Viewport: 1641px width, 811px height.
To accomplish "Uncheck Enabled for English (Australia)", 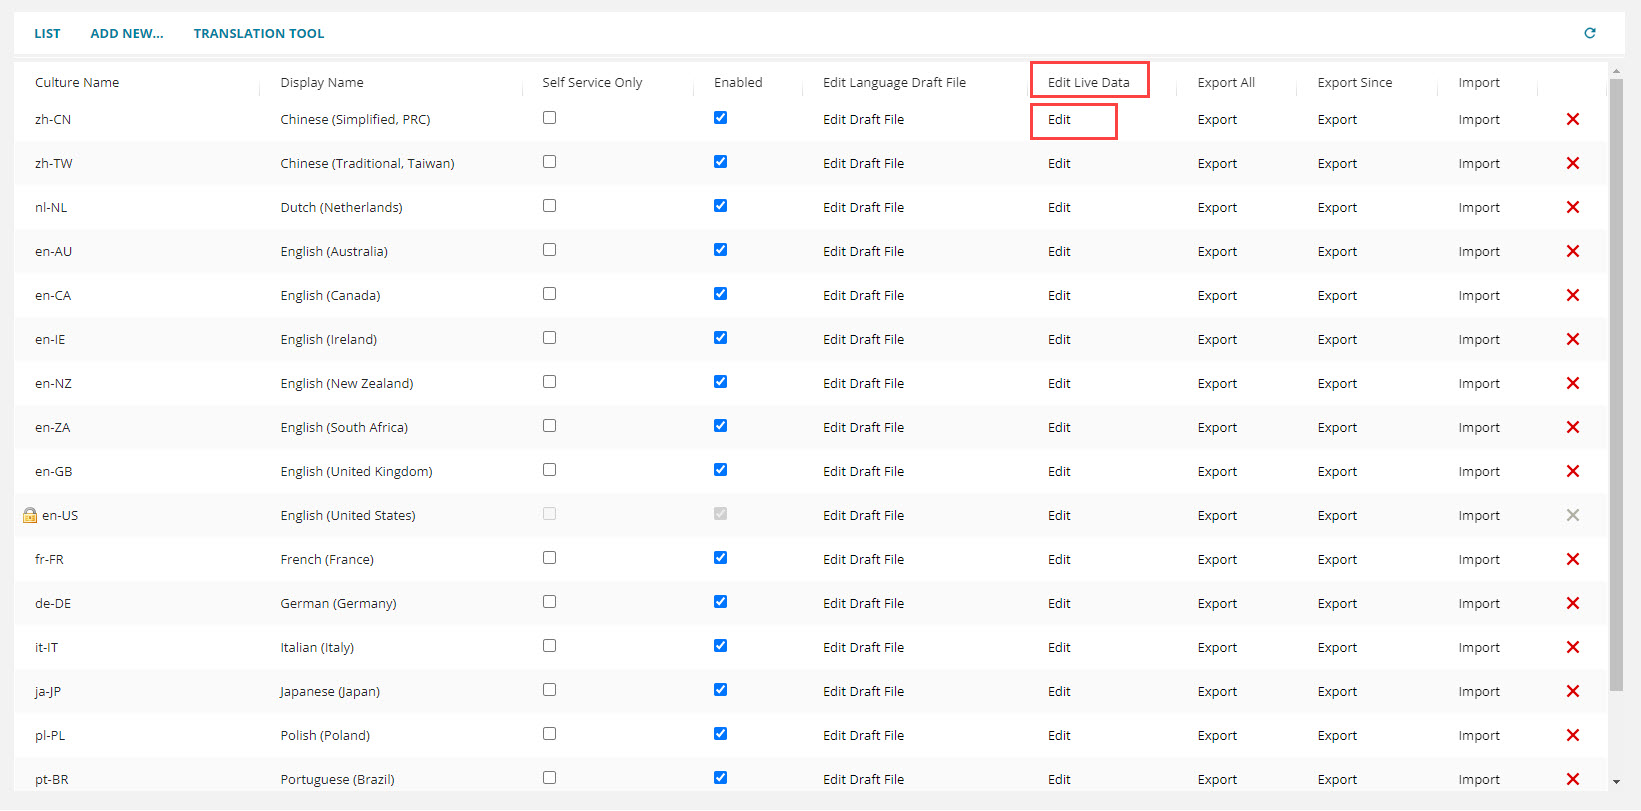I will tap(720, 250).
